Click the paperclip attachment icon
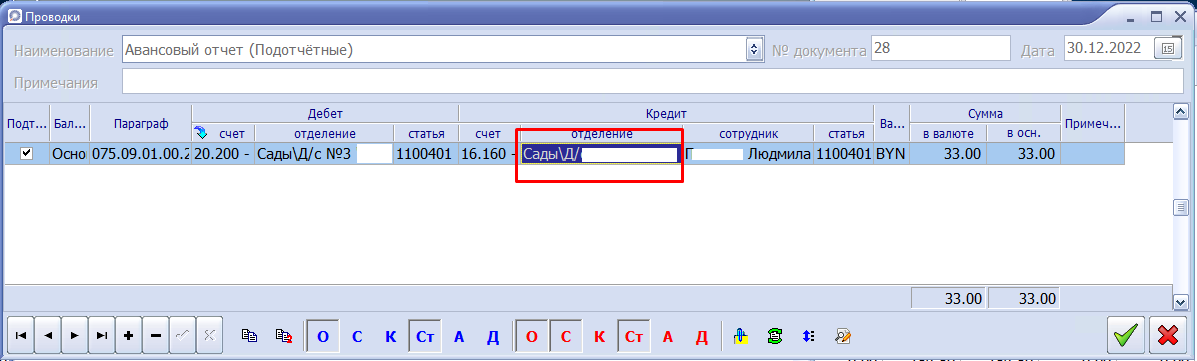This screenshot has height=361, width=1197. click(740, 335)
